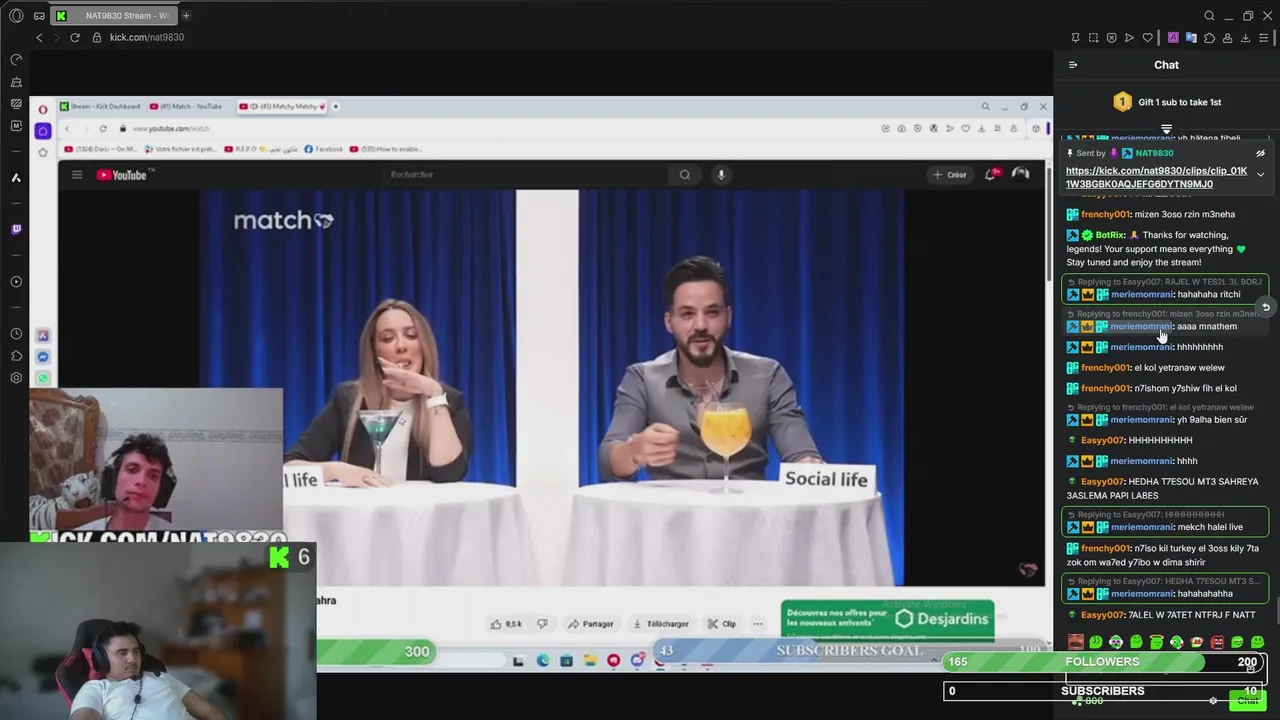
Task: Click the YouTube search magnifier button
Action: pyautogui.click(x=685, y=175)
